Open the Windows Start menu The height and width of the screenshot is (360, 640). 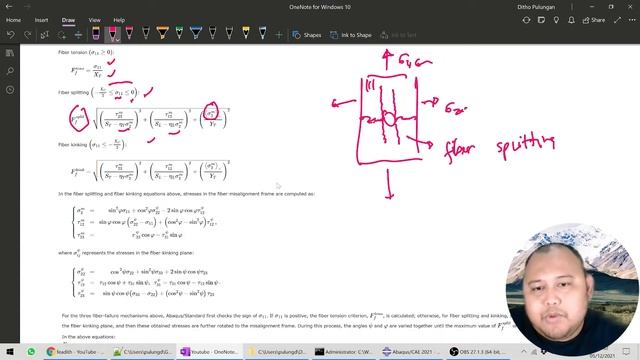click(x=10, y=351)
